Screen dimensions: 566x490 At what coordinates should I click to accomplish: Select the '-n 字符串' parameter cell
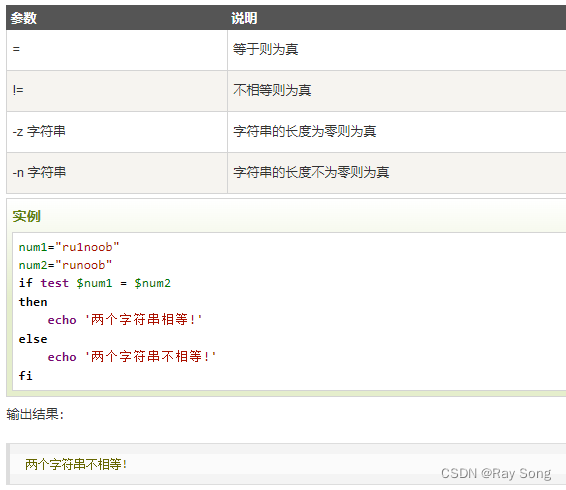pos(117,173)
